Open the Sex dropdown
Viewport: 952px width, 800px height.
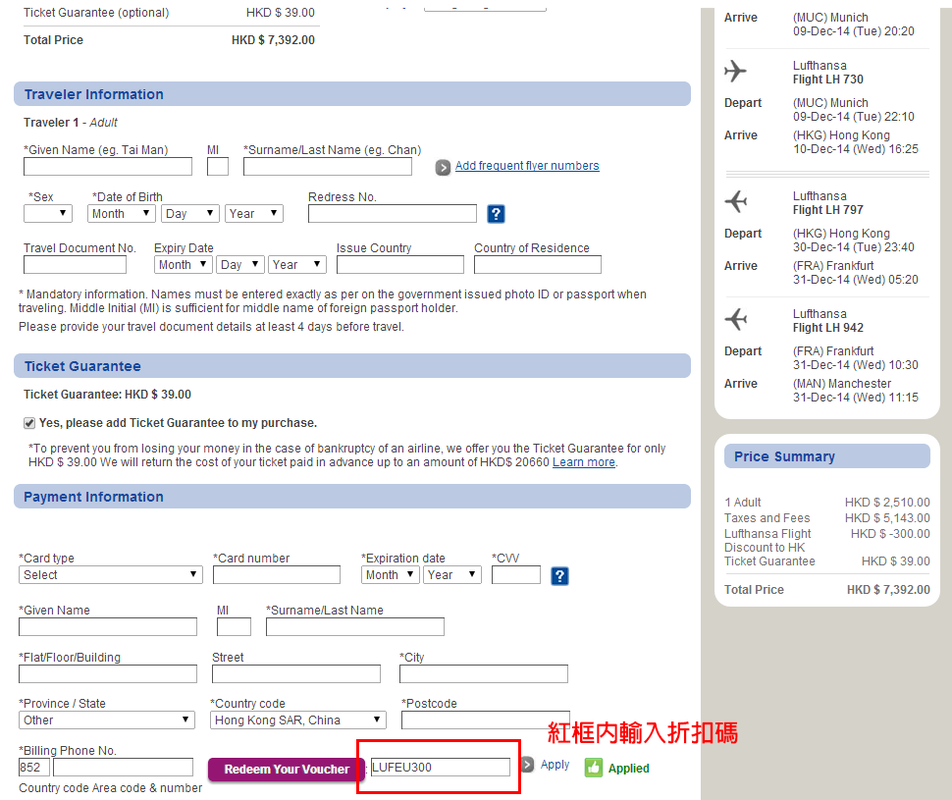coord(48,214)
